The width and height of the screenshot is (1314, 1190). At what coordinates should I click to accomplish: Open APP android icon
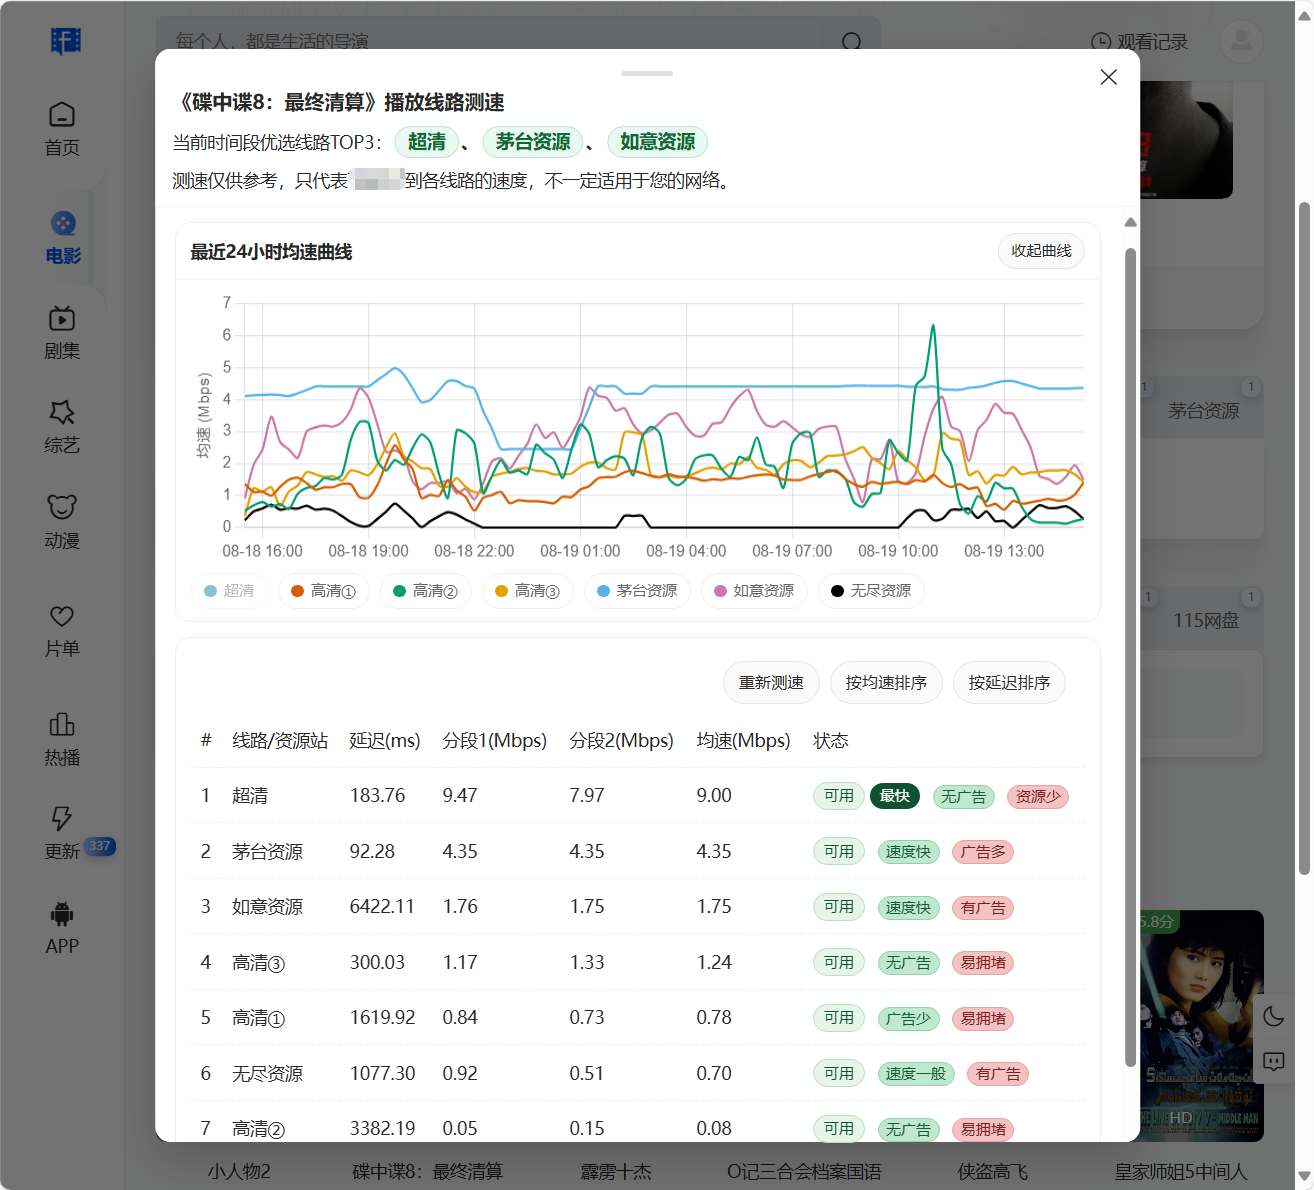(62, 913)
